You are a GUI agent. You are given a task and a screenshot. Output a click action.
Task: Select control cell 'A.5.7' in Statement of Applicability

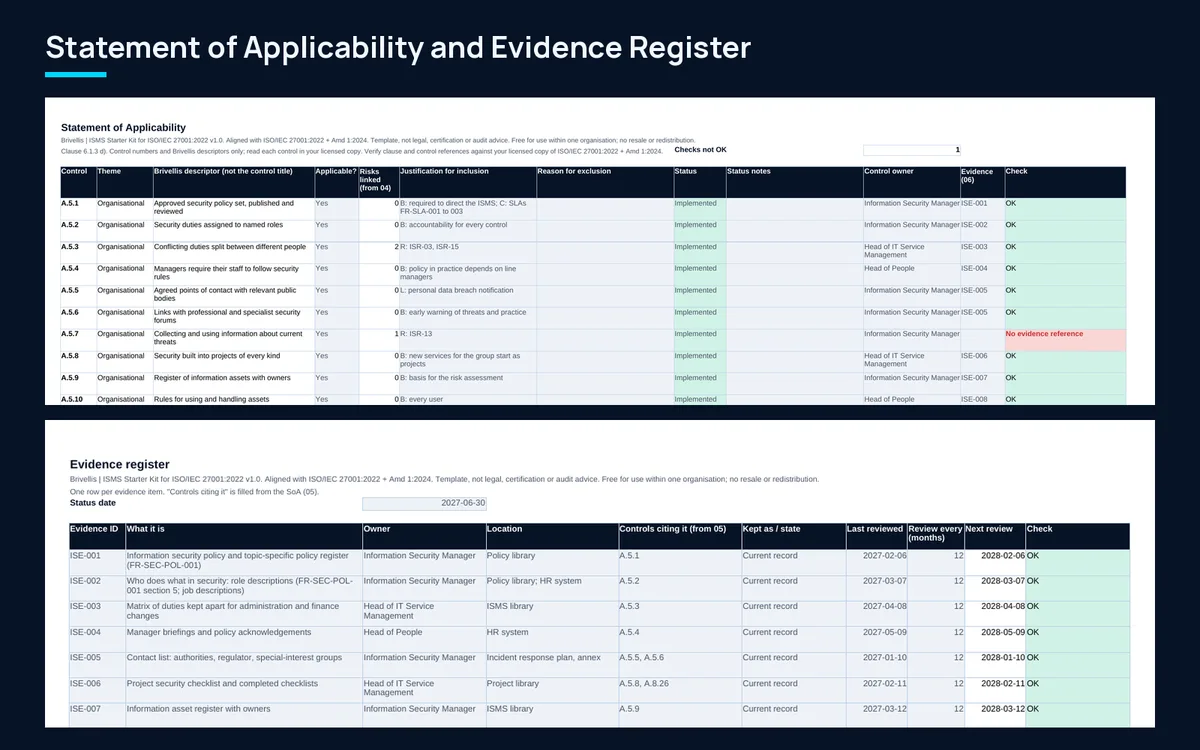[x=78, y=340]
